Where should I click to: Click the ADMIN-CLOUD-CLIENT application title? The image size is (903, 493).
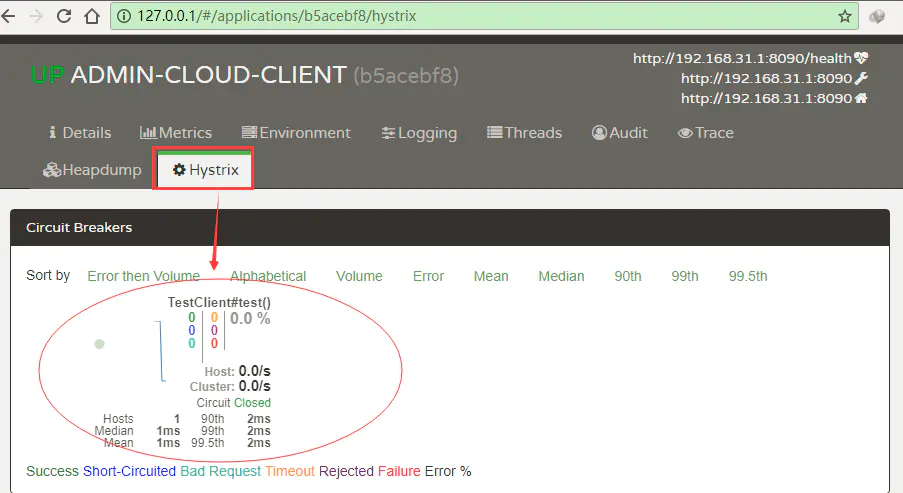208,75
